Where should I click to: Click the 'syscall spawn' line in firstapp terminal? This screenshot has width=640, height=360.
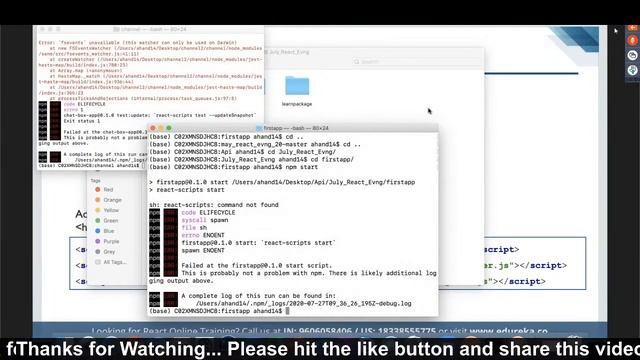204,220
